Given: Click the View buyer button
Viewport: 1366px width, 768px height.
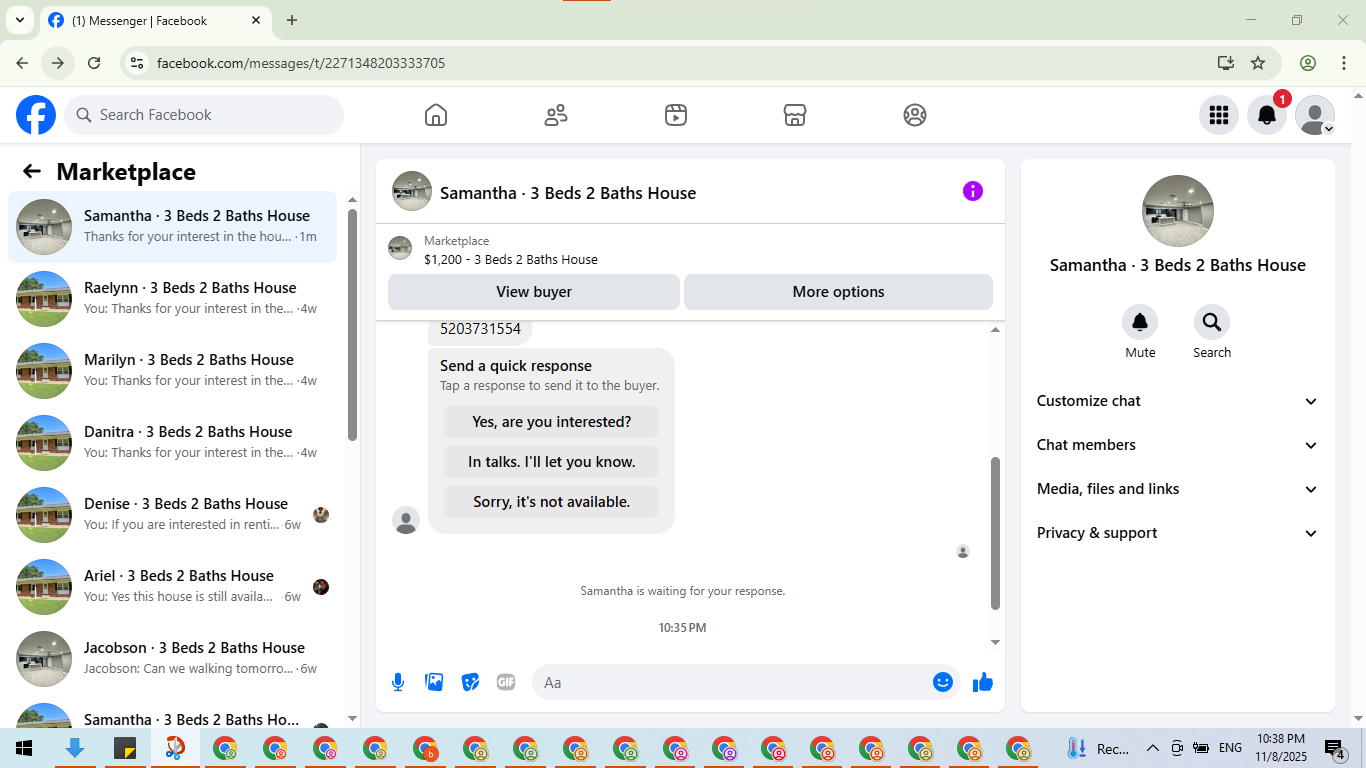Looking at the screenshot, I should click(x=534, y=292).
